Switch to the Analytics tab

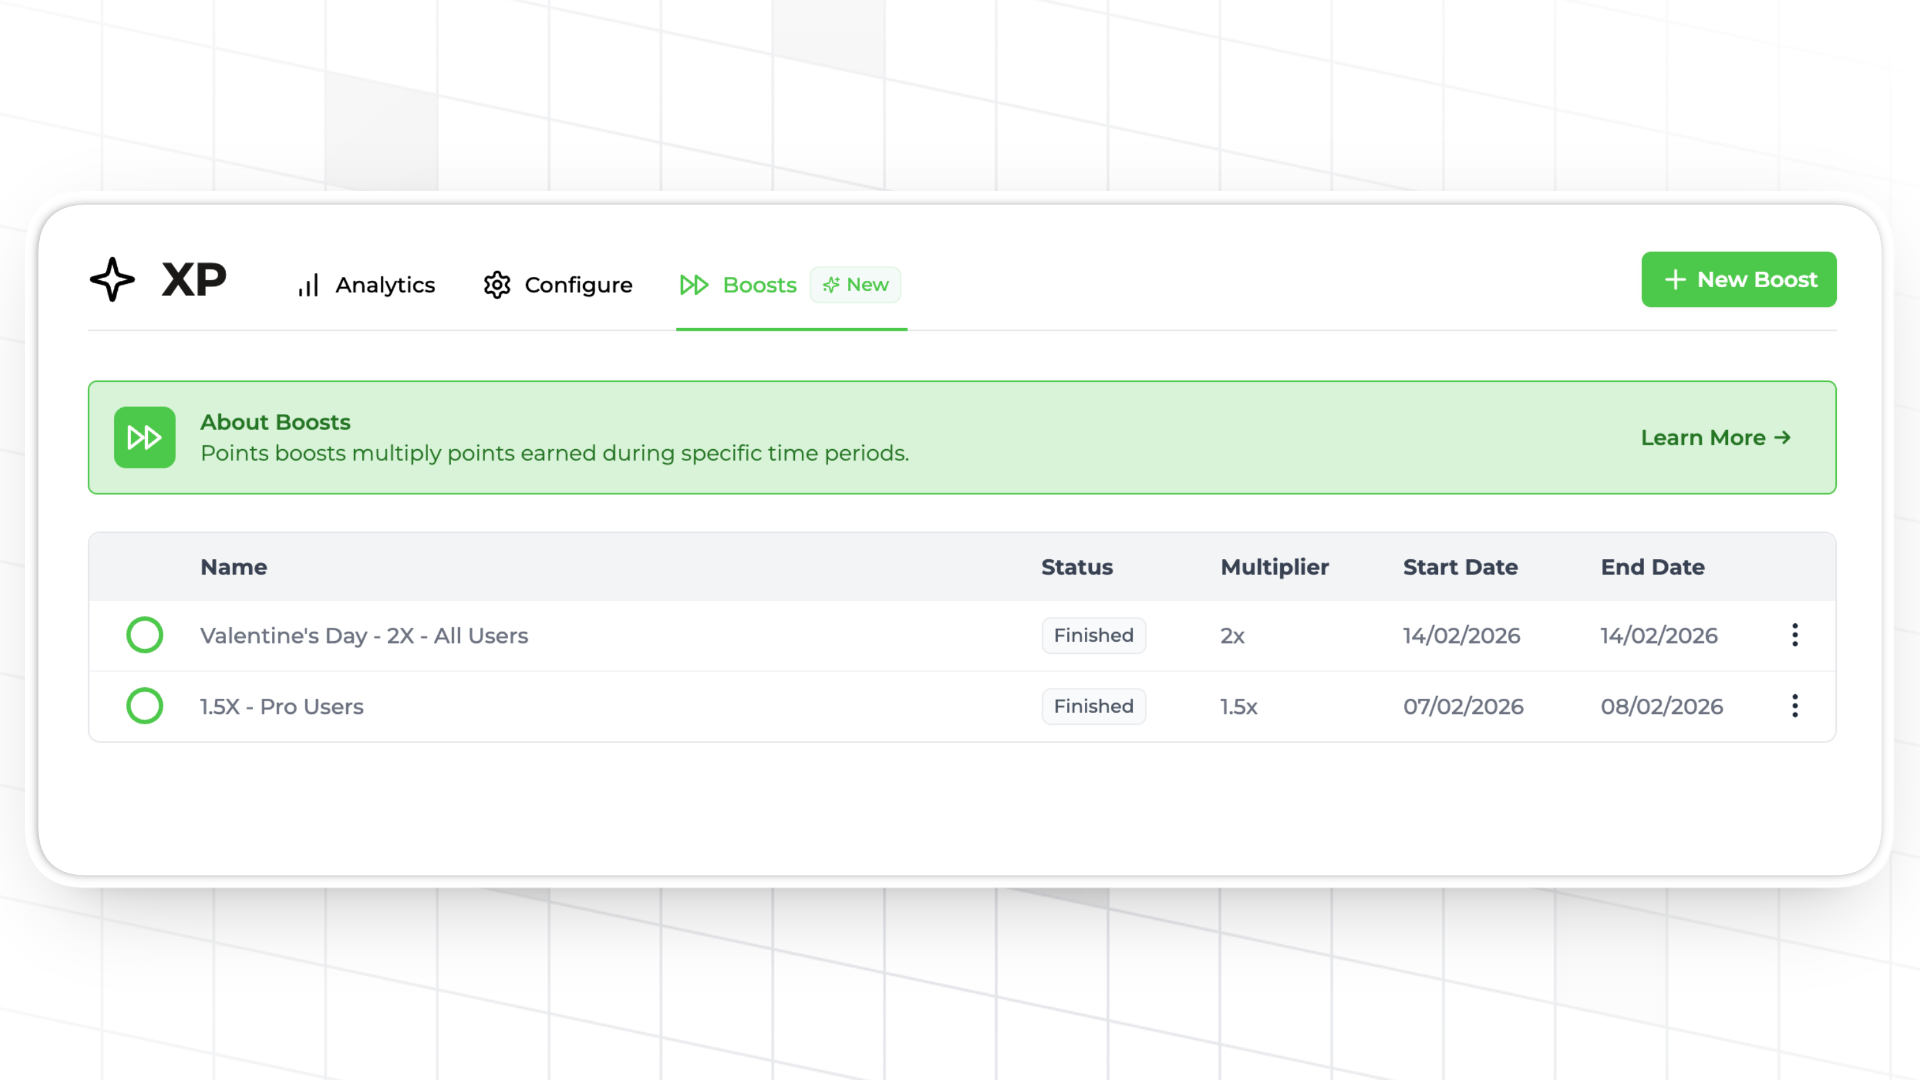coord(385,285)
